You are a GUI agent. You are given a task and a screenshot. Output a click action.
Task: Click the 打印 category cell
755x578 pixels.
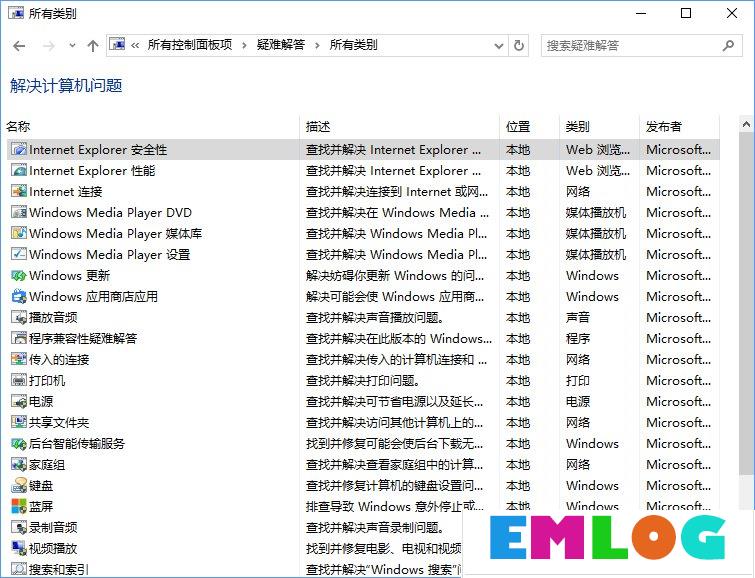pos(578,381)
